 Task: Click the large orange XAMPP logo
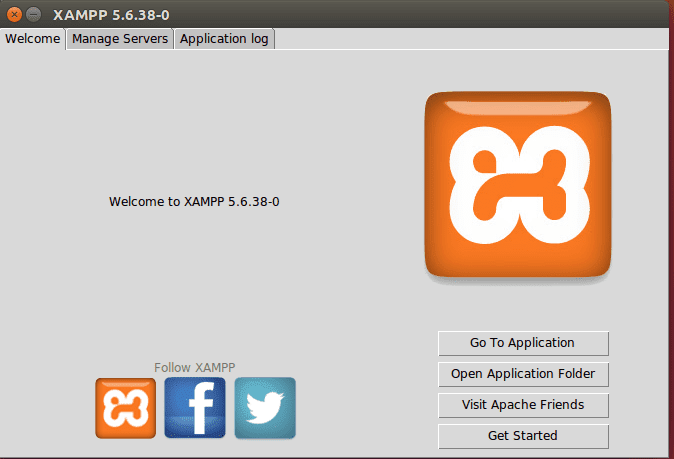(x=518, y=184)
